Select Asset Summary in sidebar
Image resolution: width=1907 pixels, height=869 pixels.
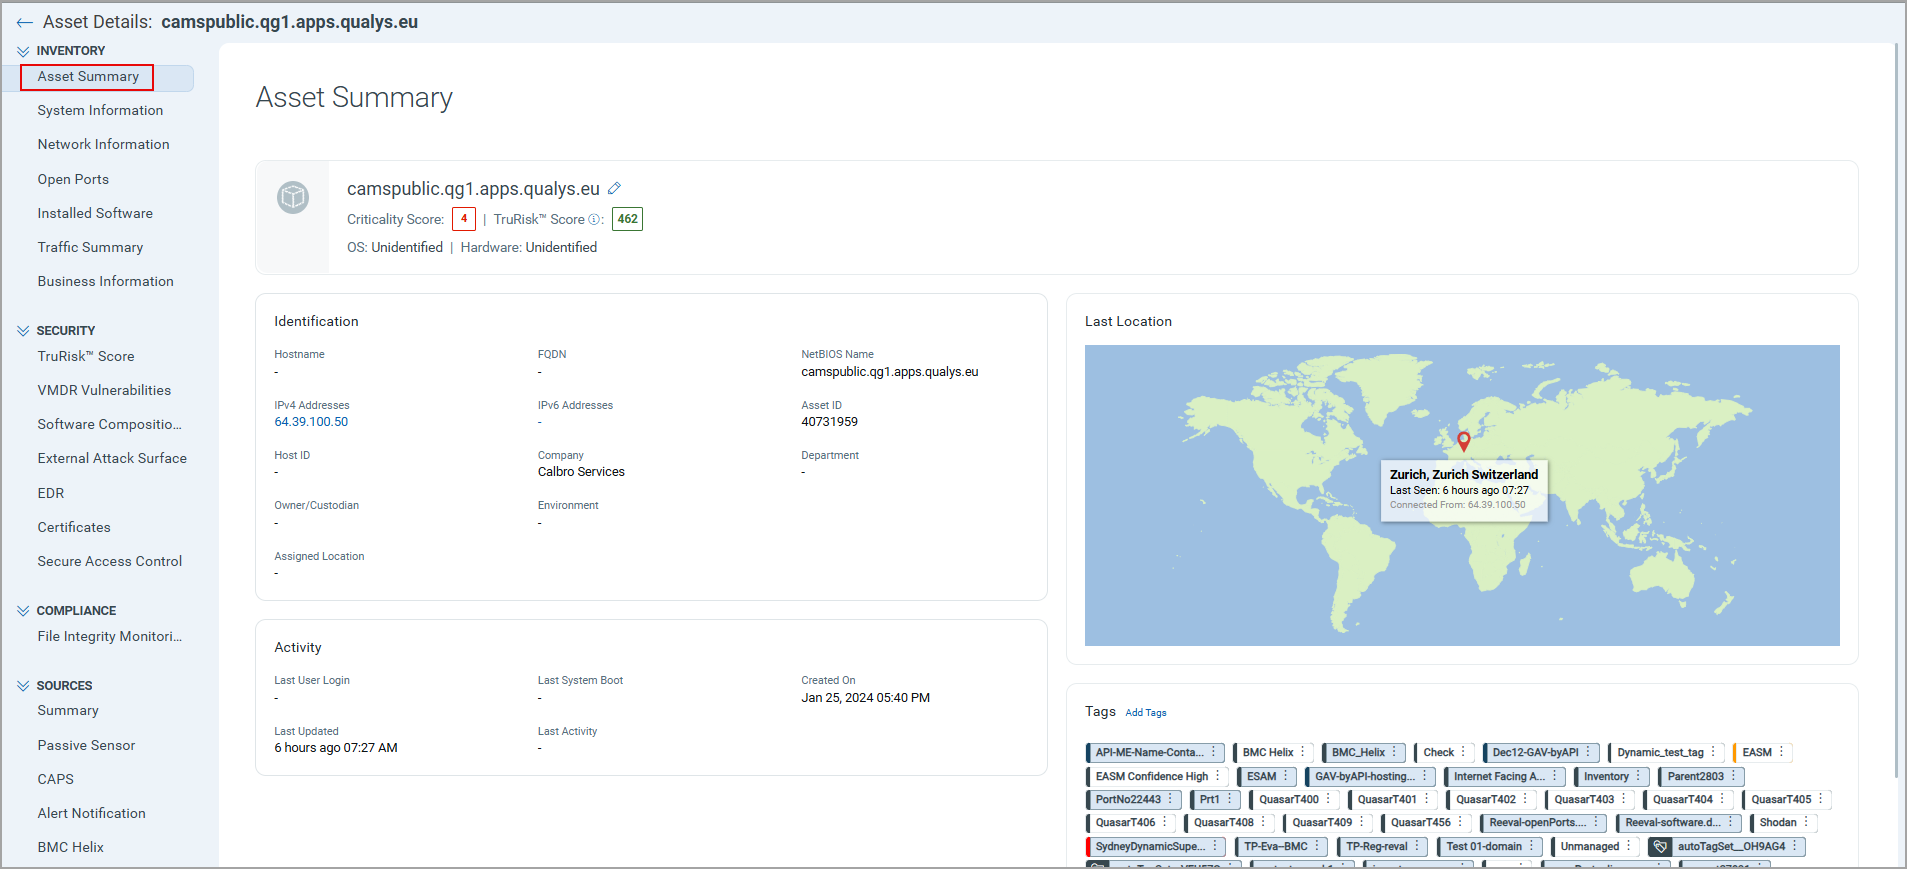pyautogui.click(x=88, y=77)
